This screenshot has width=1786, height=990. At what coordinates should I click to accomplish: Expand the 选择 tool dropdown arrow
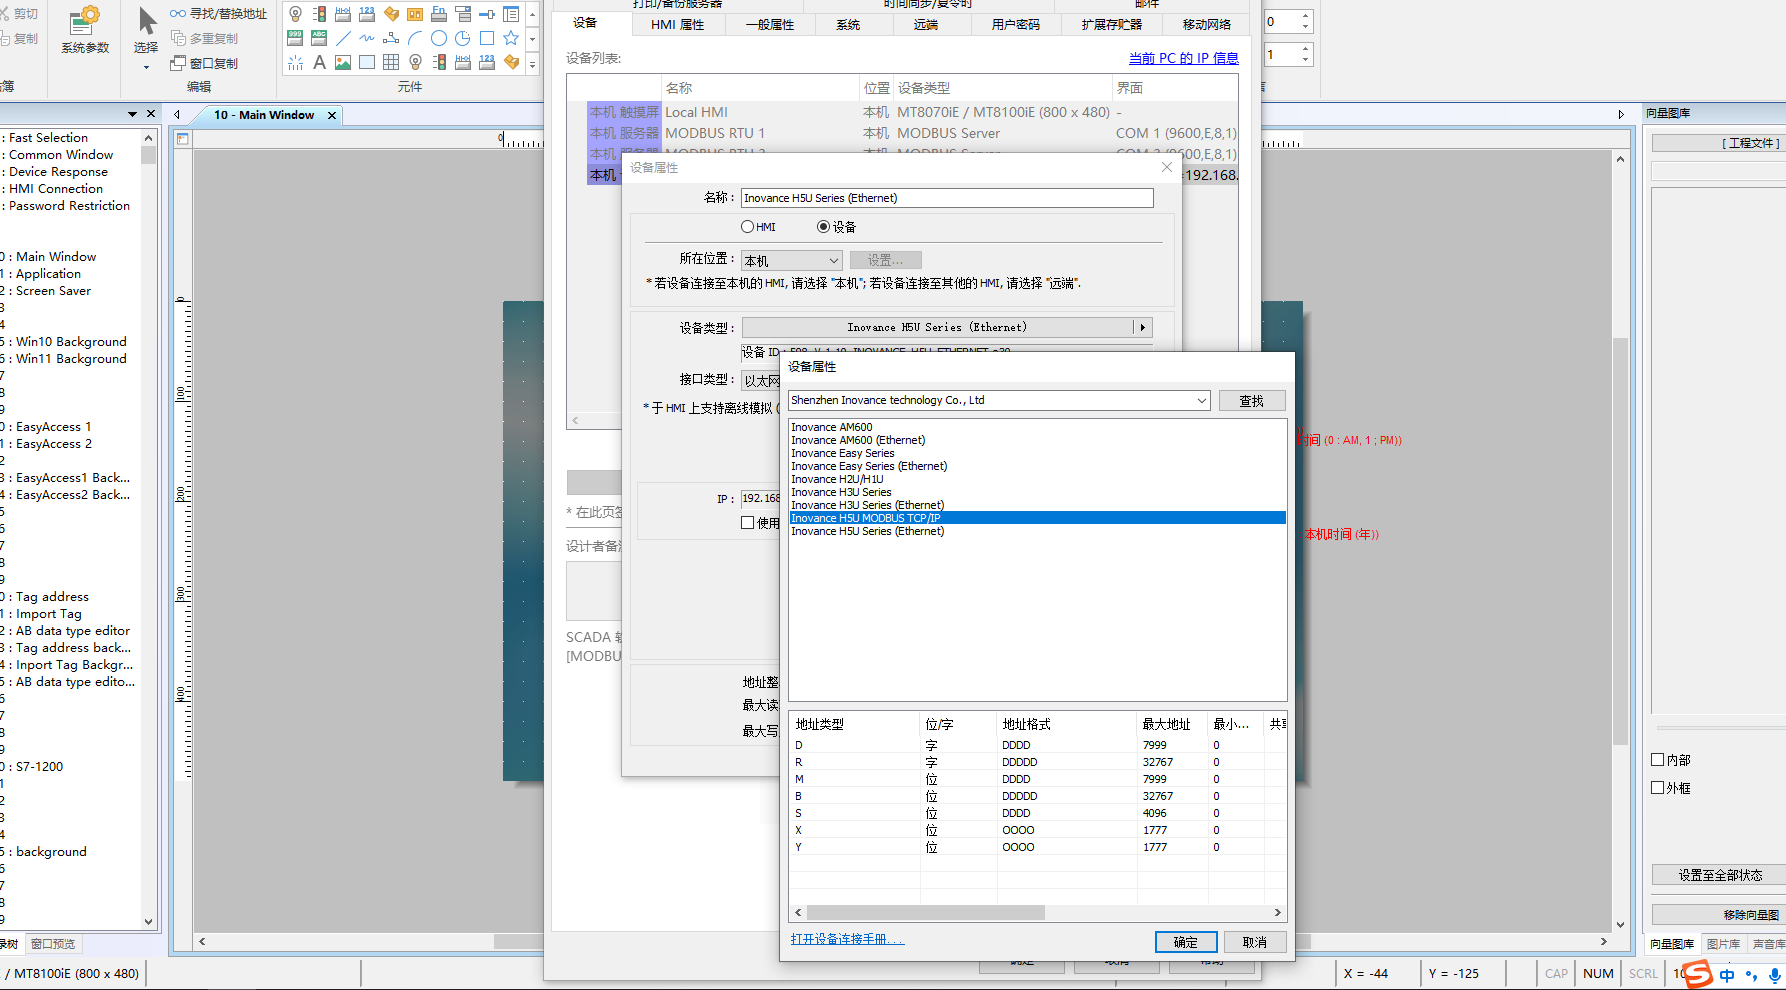(146, 68)
